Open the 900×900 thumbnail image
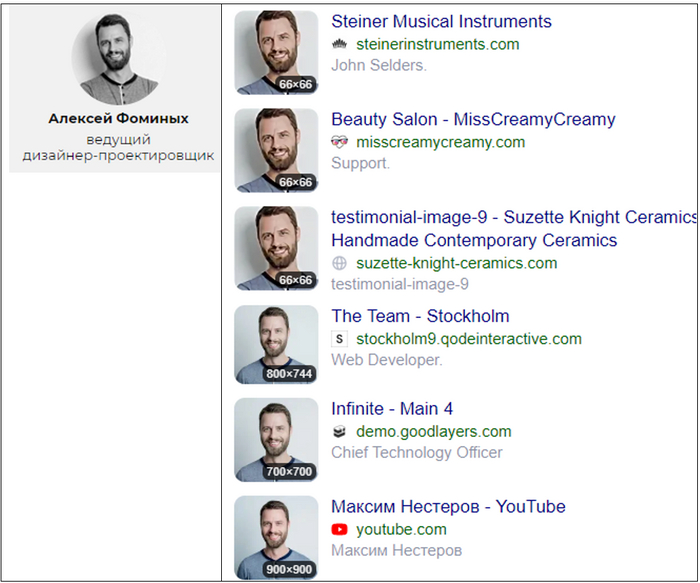 [x=276, y=537]
